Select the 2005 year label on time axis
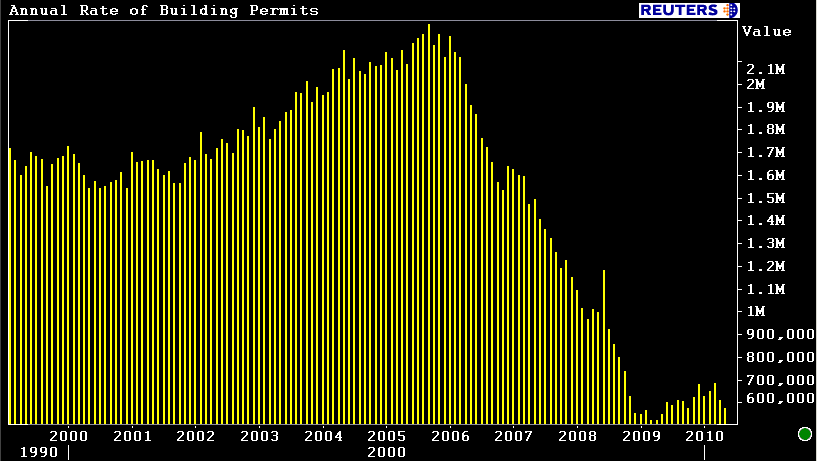 click(386, 436)
